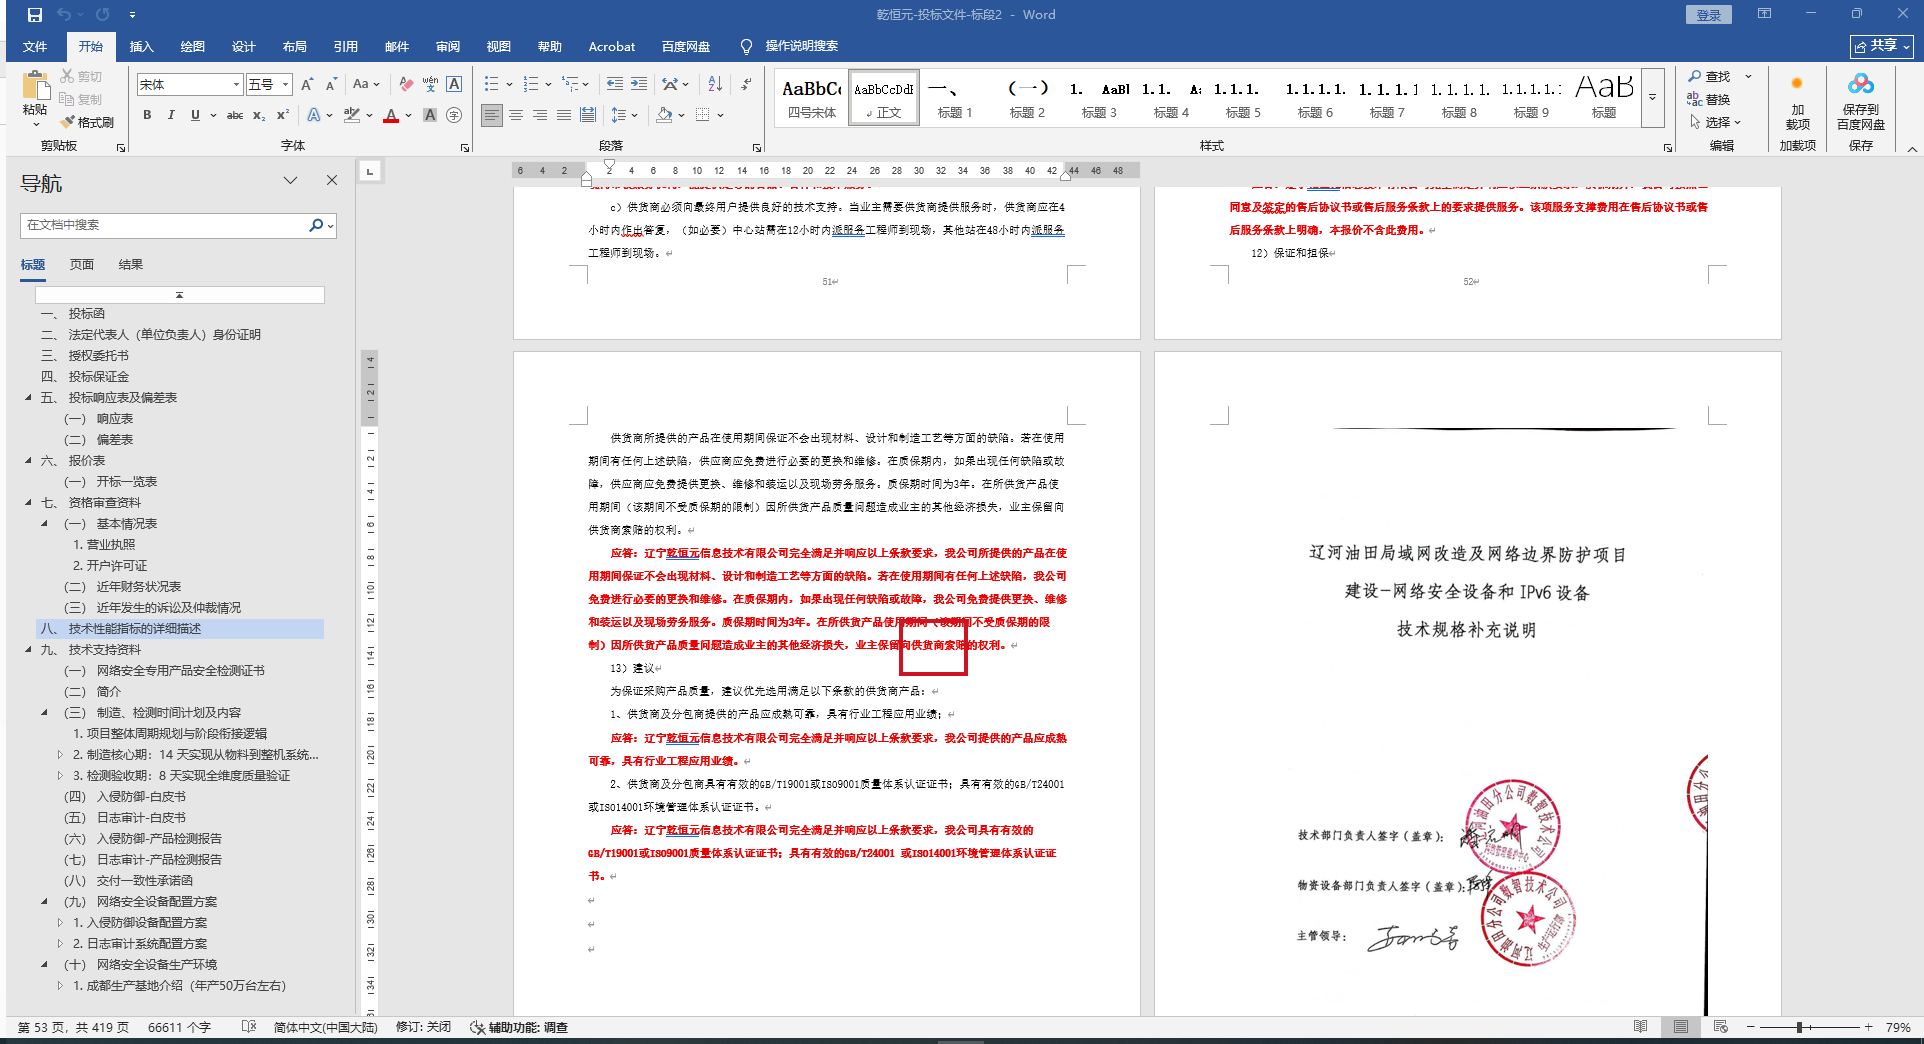Click the word count (66611 个字) in the status bar
The width and height of the screenshot is (1924, 1044).
pyautogui.click(x=179, y=1027)
